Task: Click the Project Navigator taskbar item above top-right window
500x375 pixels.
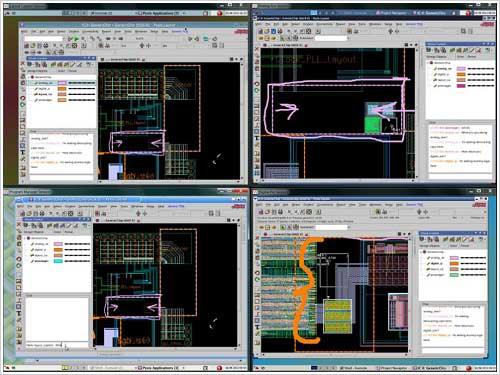Action: click(391, 13)
